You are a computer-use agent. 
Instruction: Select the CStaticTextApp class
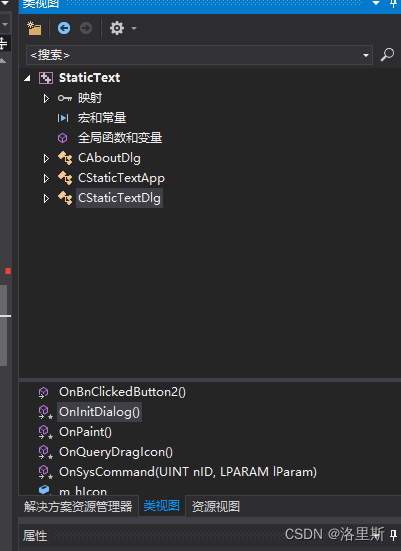(121, 178)
